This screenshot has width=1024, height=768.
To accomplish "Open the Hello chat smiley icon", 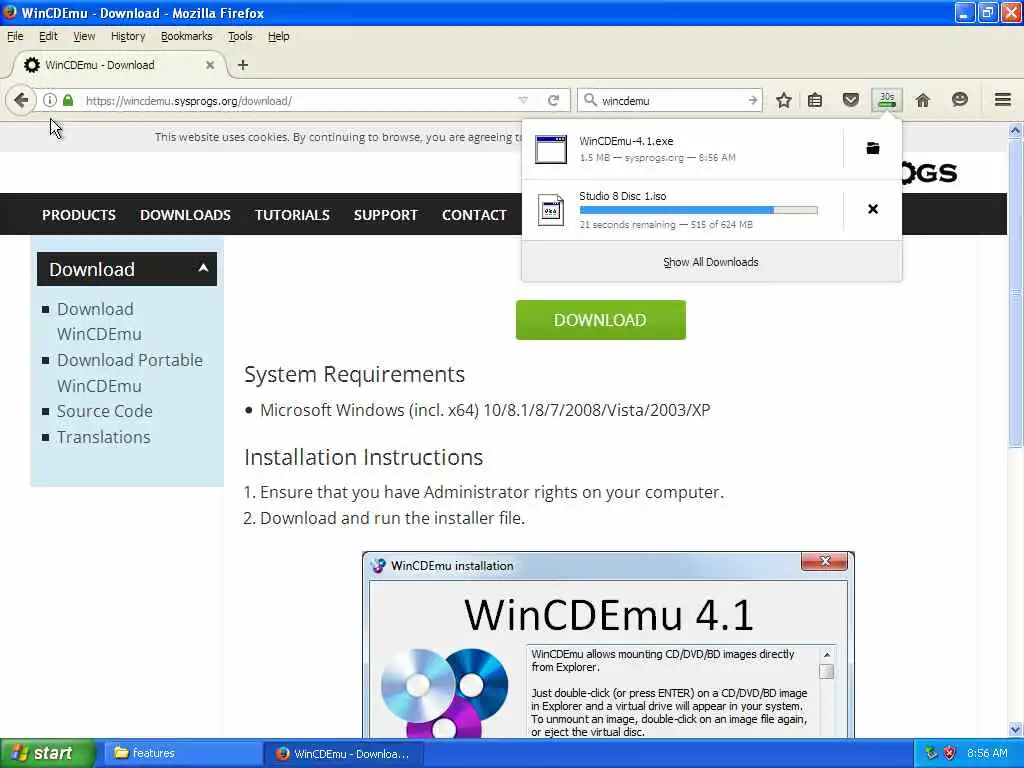I will coord(959,100).
